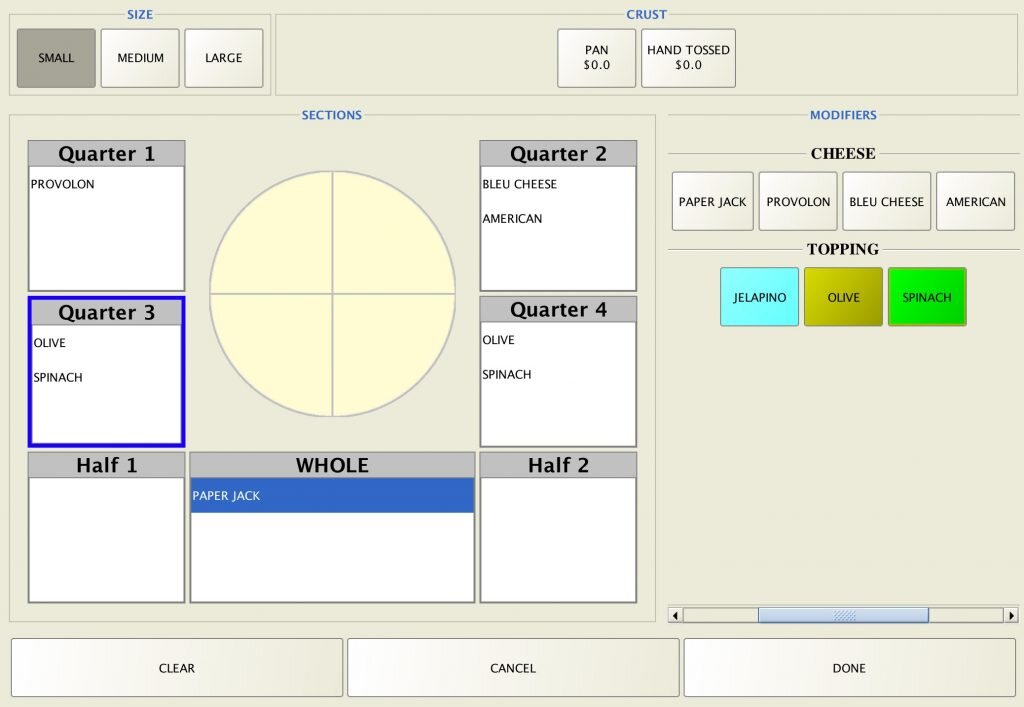Image resolution: width=1024 pixels, height=707 pixels.
Task: Click the green SPINACH topping button
Action: (927, 297)
